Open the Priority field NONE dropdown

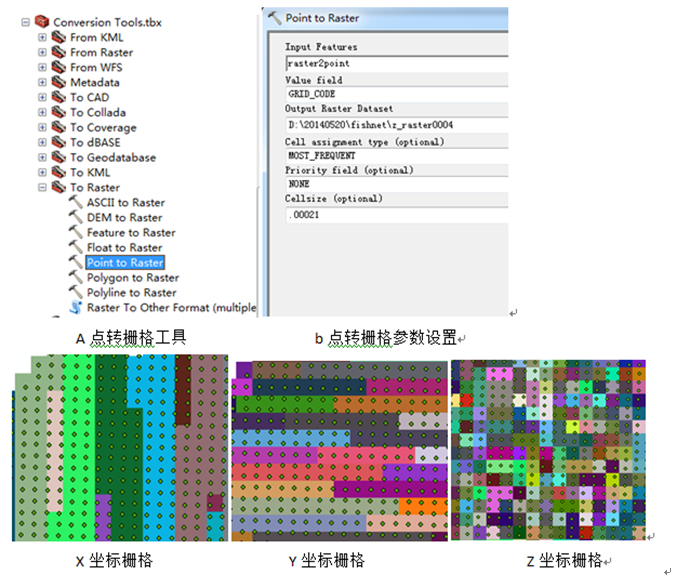click(397, 184)
